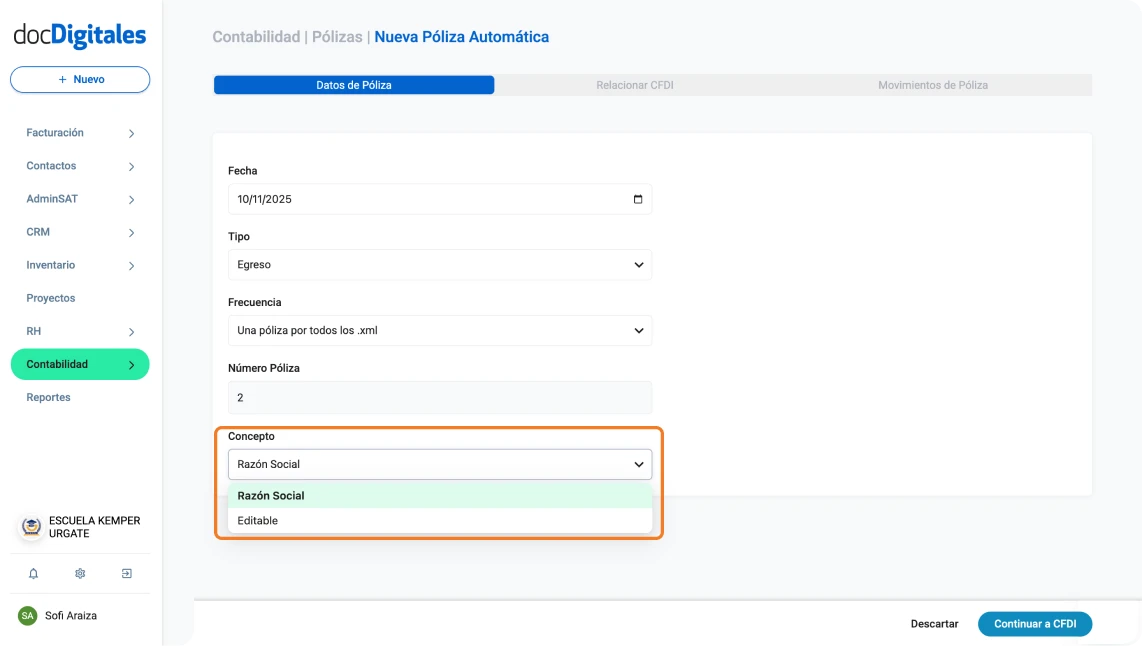Switch to the Relacionar CFDI tab
The width and height of the screenshot is (1142, 646).
coord(634,85)
